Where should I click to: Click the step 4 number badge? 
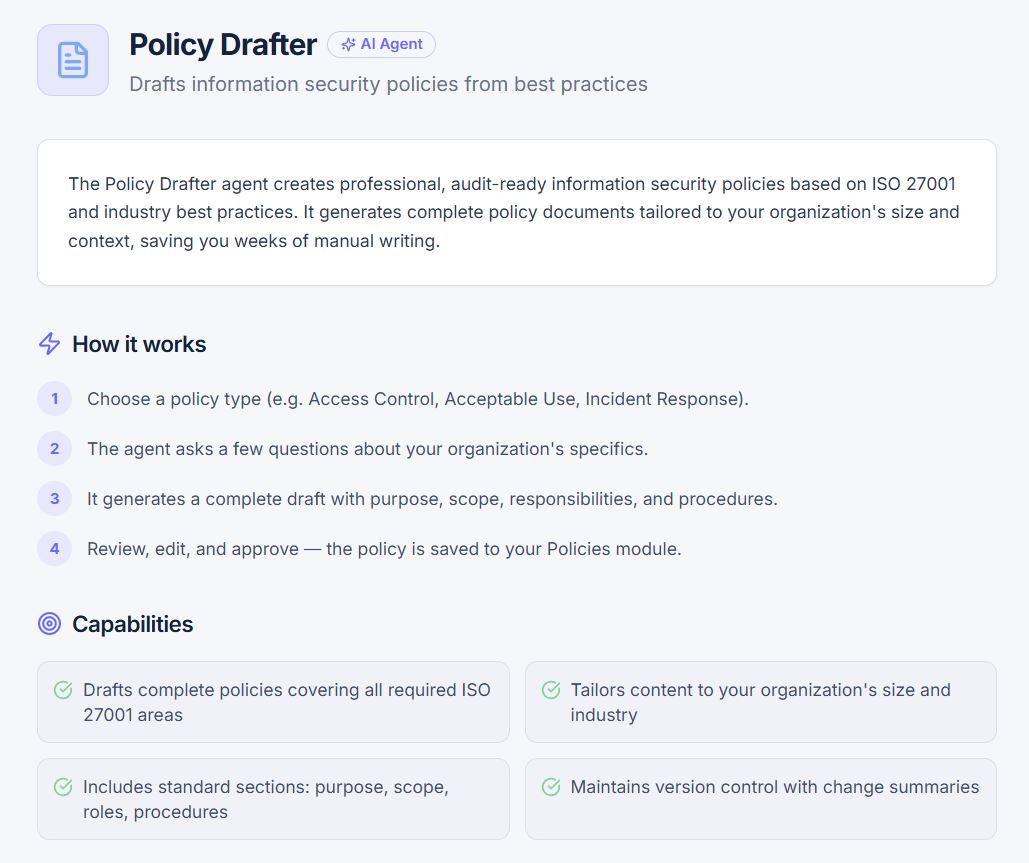54,549
